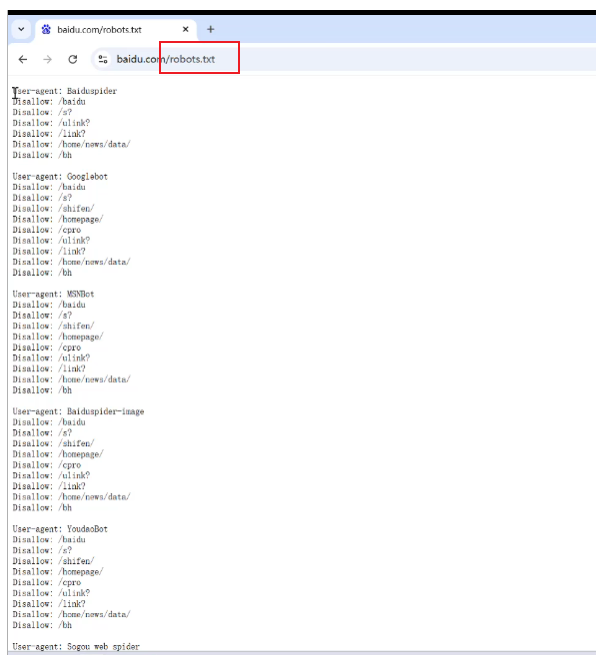
Task: Open the tab search dropdown chevron
Action: coord(21,29)
